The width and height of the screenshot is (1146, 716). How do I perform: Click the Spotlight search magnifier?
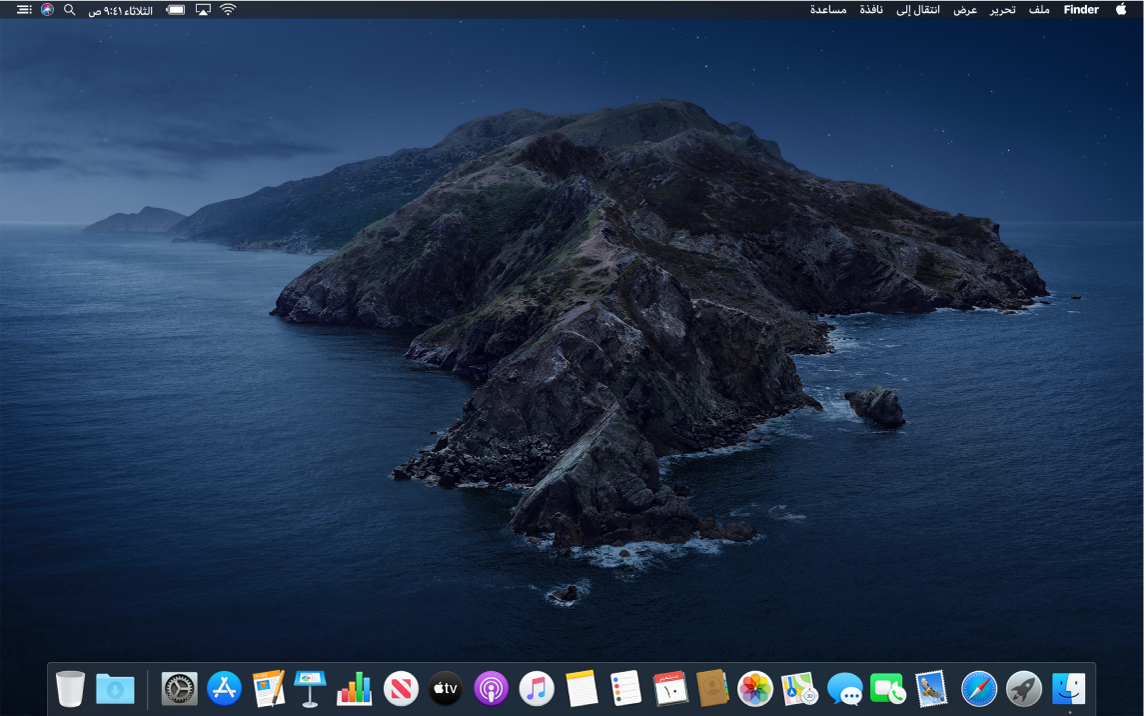pyautogui.click(x=69, y=10)
